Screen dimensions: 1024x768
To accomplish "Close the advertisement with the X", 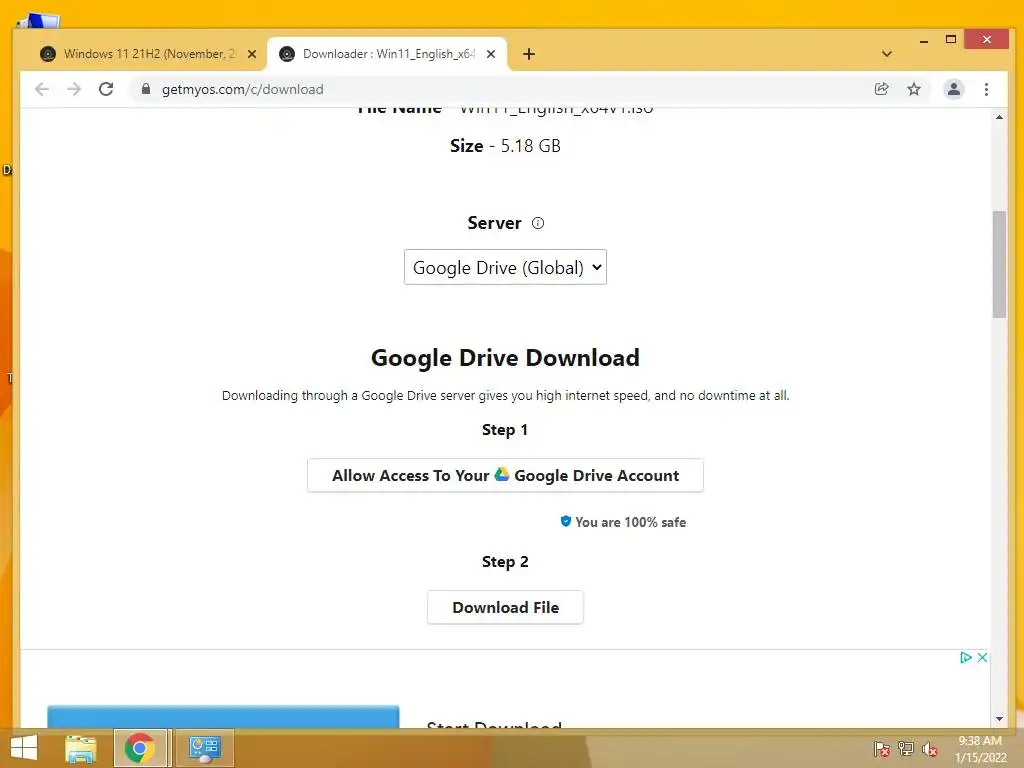I will 982,658.
